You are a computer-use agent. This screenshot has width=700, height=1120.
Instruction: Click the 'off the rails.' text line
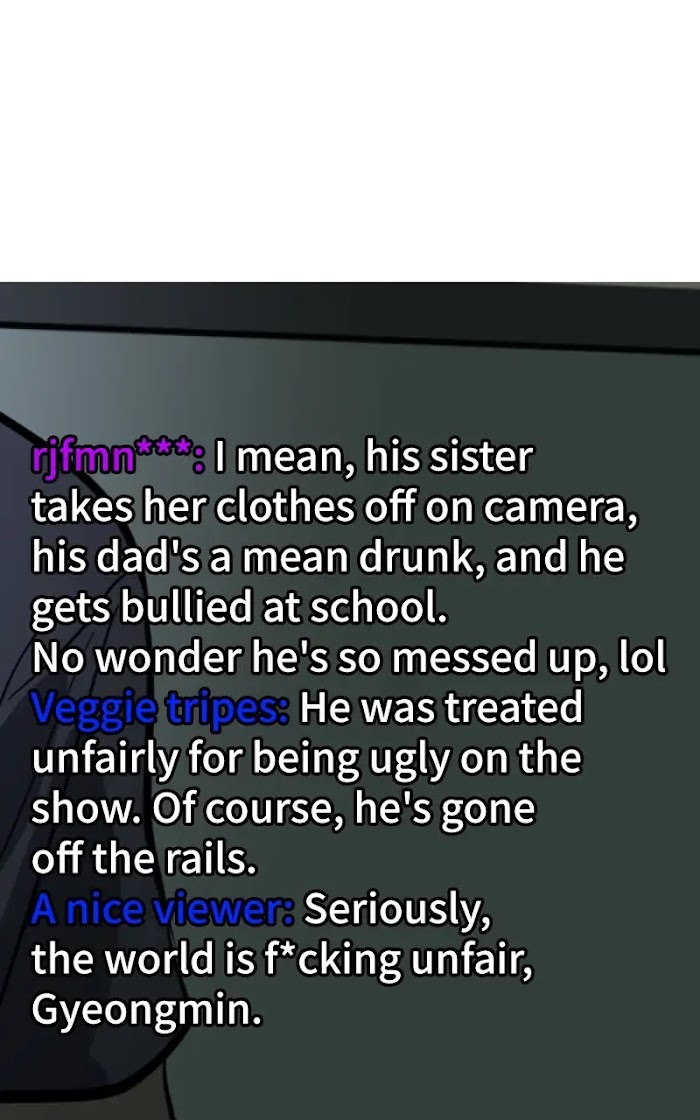[144, 859]
